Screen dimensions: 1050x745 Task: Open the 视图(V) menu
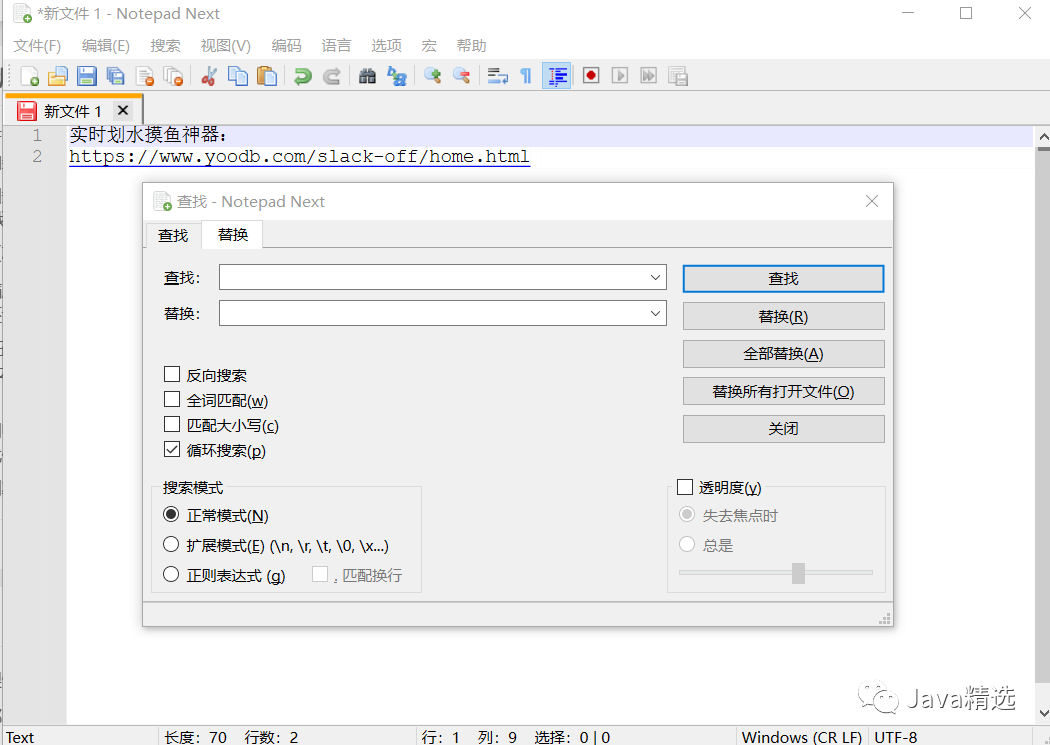tap(226, 46)
